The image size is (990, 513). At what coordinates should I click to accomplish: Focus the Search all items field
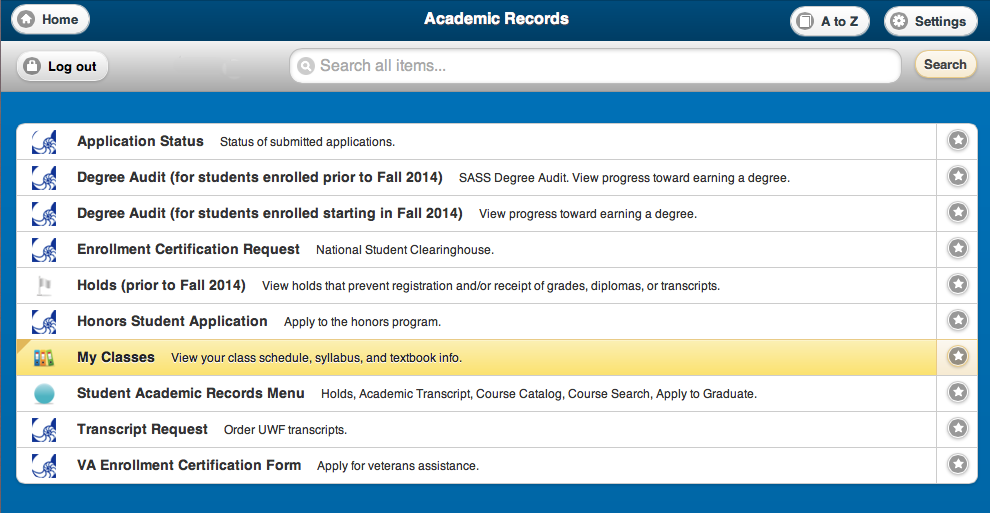595,66
